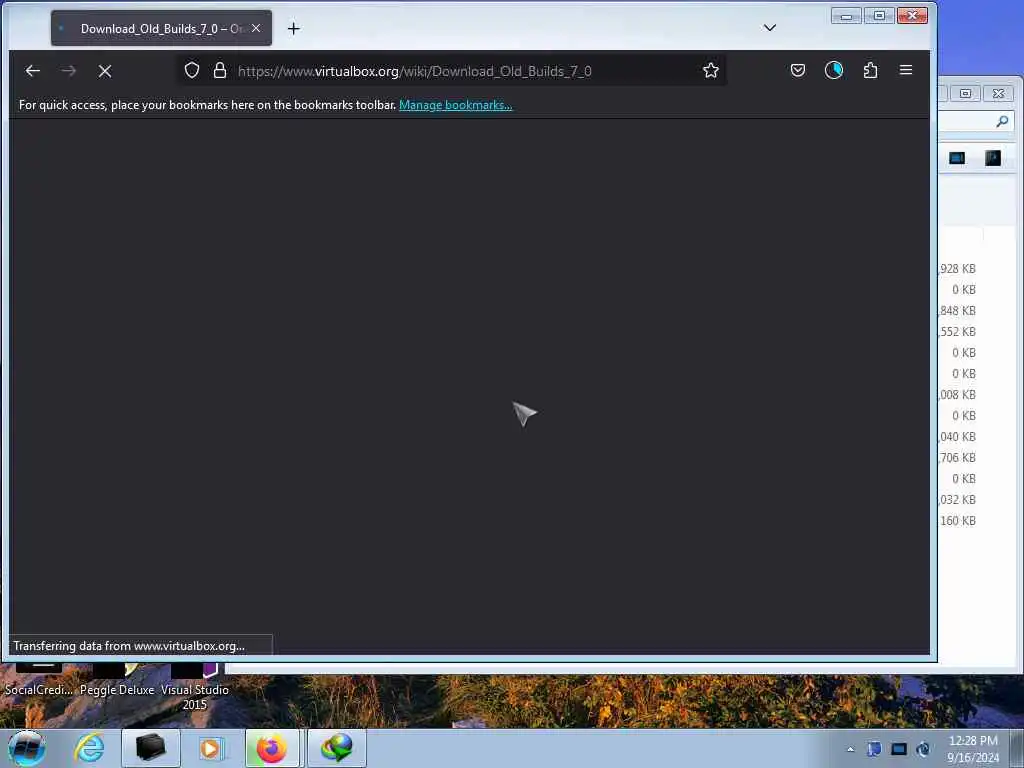Screen dimensions: 1024x768
Task: Select the Visual Studio 2015 desktop shortcut
Action: [195, 688]
